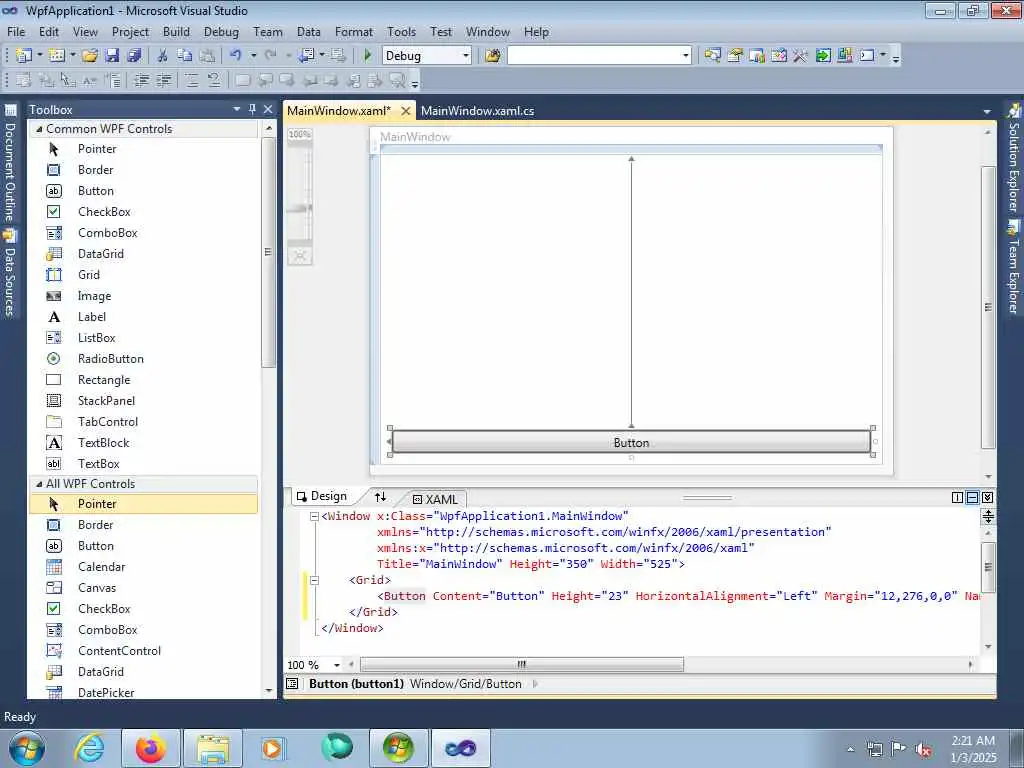Click the designer zoom slider
Image resolution: width=1024 pixels, height=768 pixels.
tap(300, 208)
